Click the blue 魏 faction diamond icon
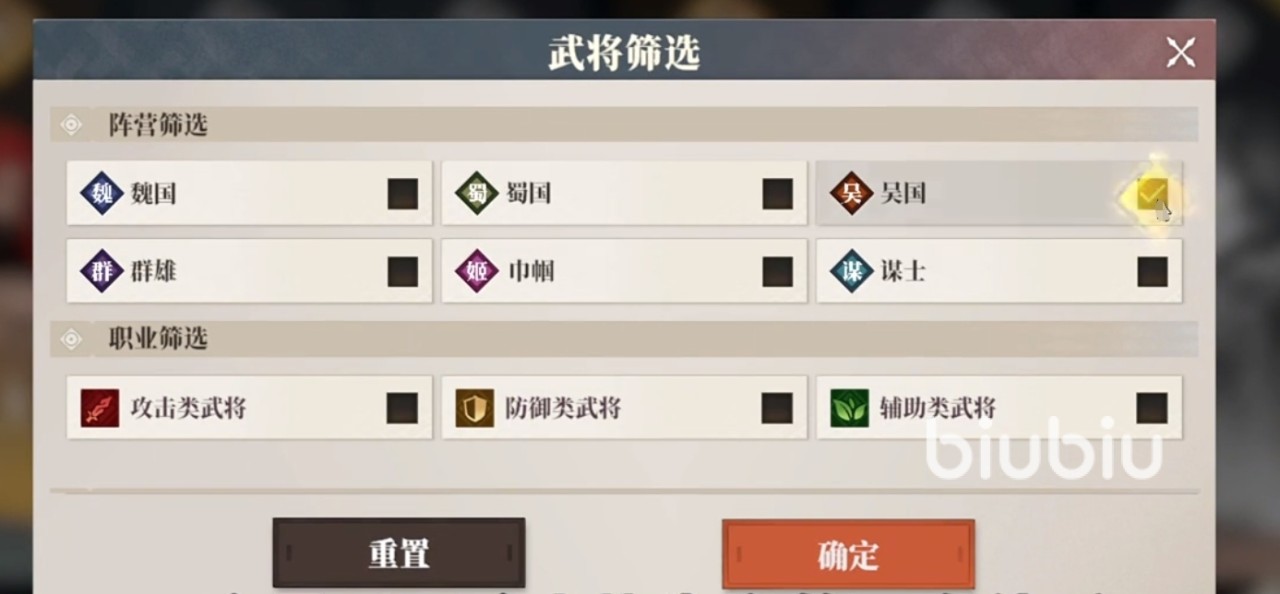Screen dimensions: 1280x594 click(x=101, y=193)
